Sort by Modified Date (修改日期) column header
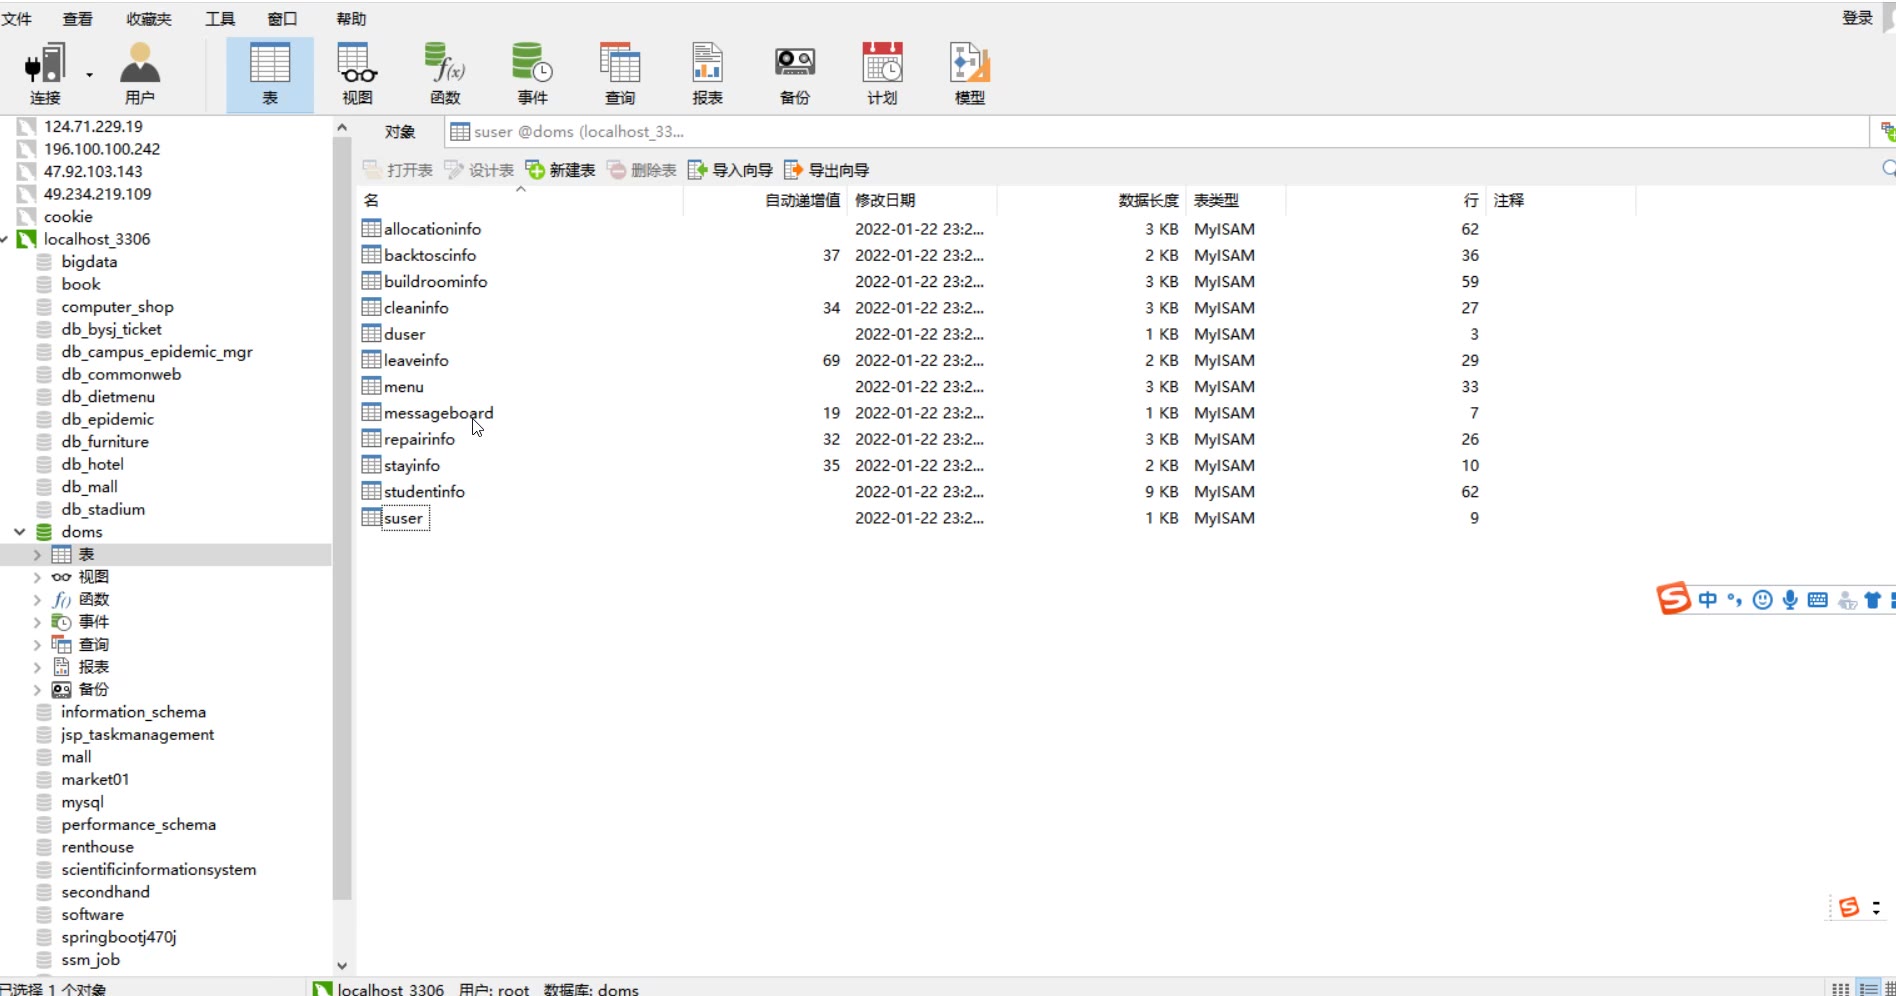Screen dimensions: 1896x996 tap(922, 200)
